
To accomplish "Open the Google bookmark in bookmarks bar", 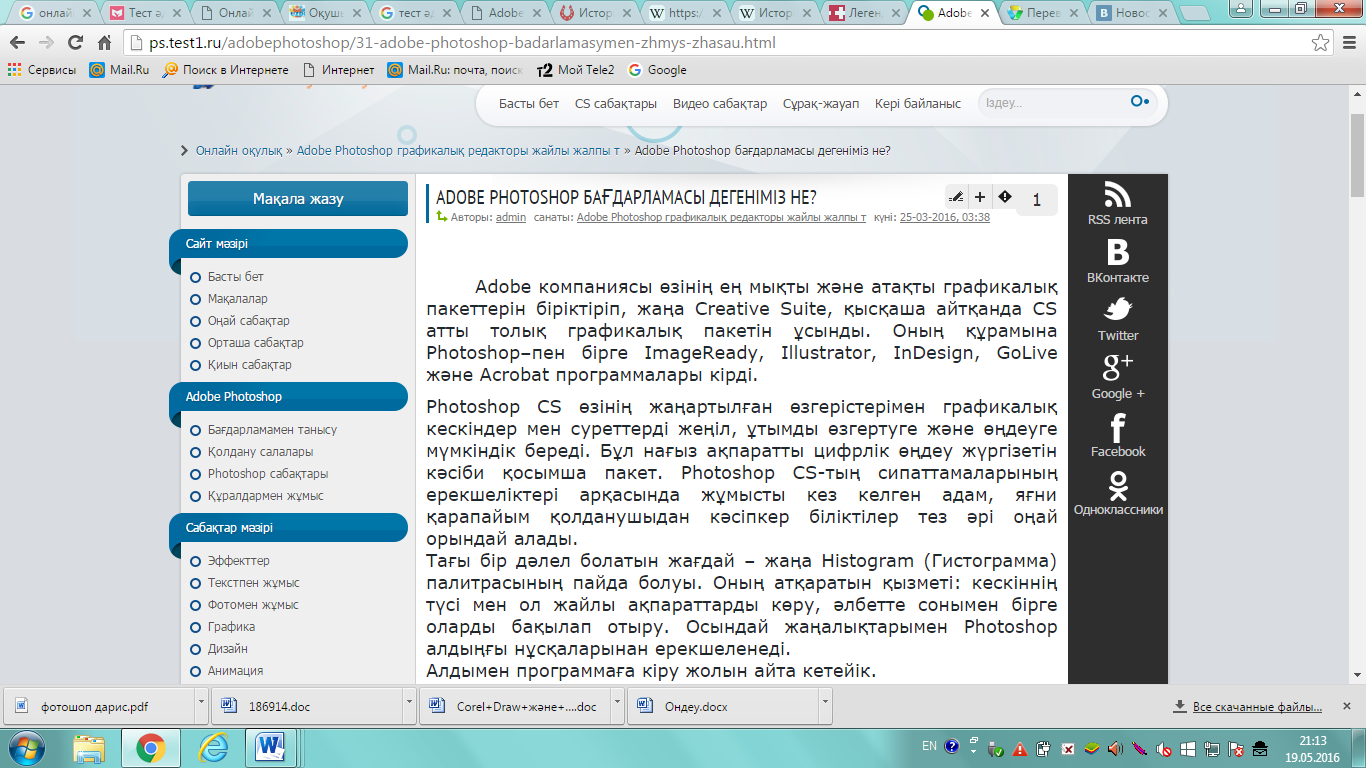I will 657,70.
